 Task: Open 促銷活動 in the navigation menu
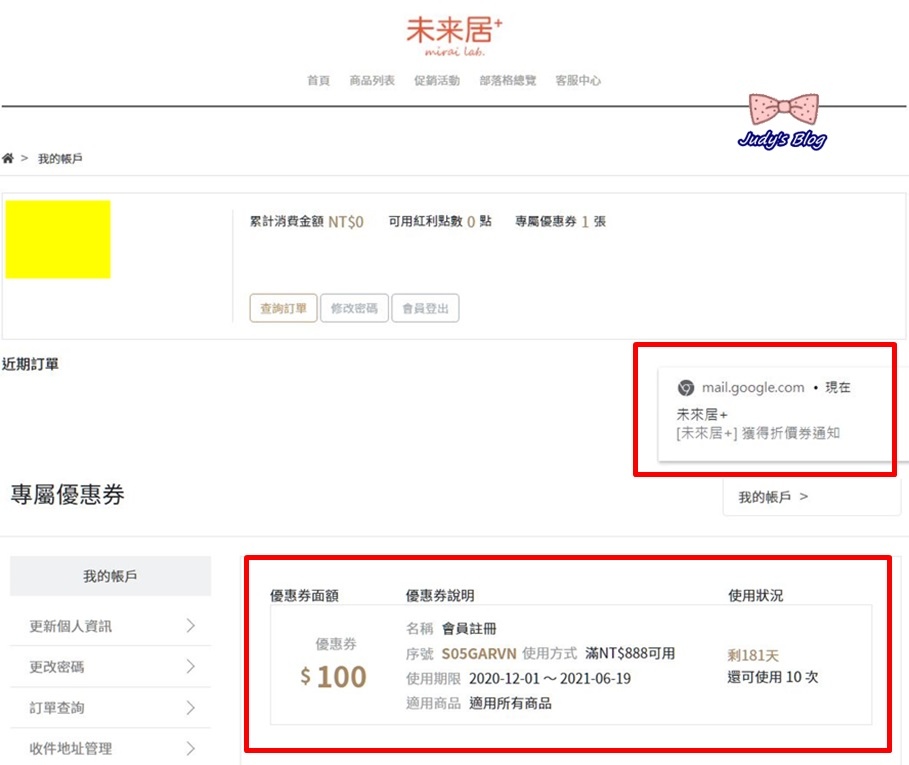pyautogui.click(x=437, y=81)
